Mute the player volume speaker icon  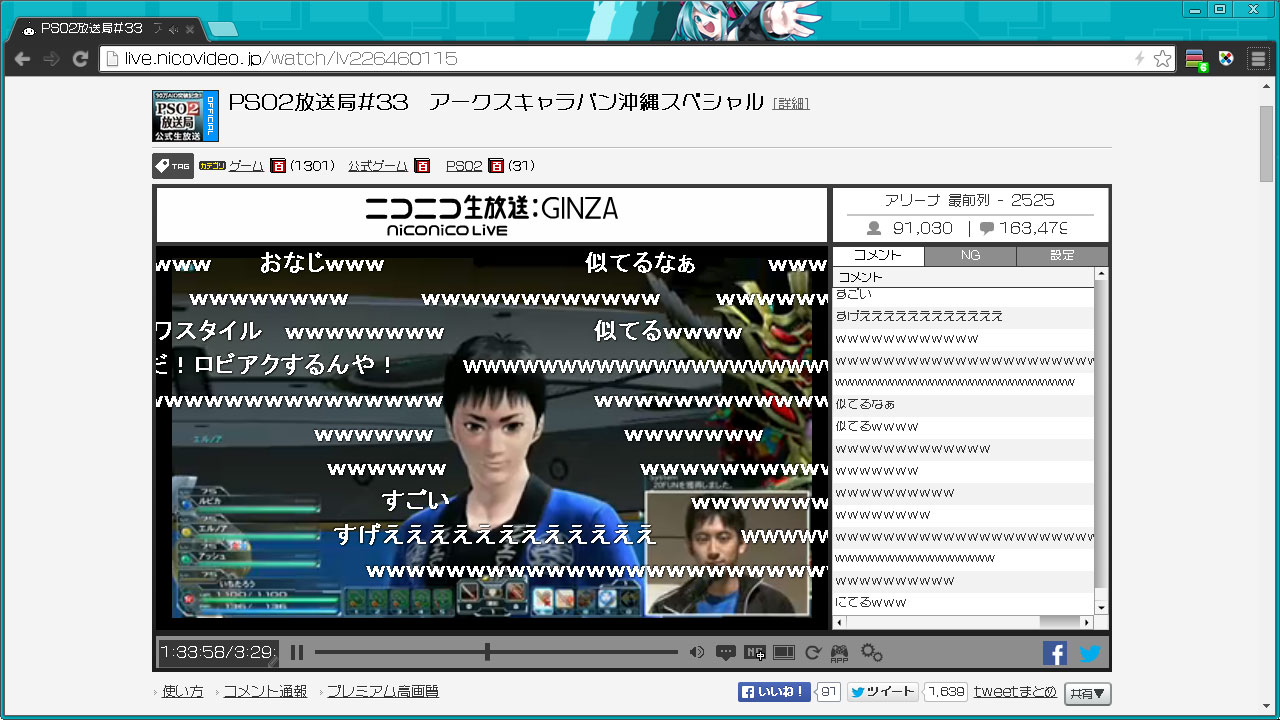tap(697, 653)
